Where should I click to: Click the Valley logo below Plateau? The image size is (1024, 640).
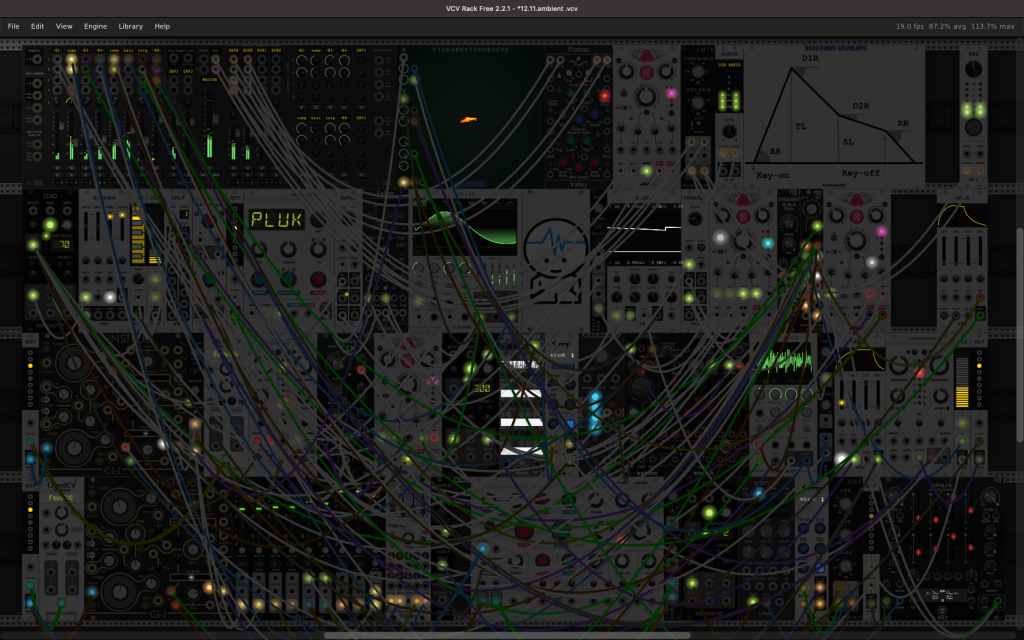578,185
